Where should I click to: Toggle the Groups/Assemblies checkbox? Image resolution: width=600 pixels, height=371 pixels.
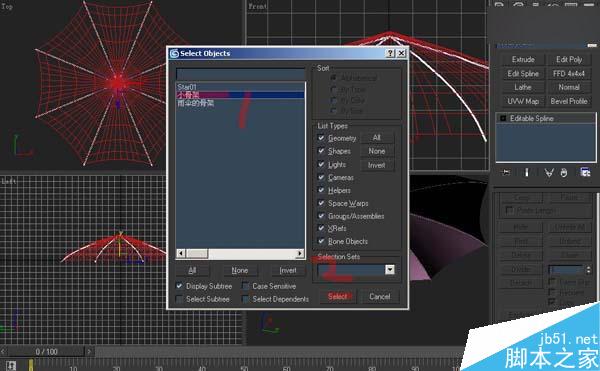pos(321,216)
